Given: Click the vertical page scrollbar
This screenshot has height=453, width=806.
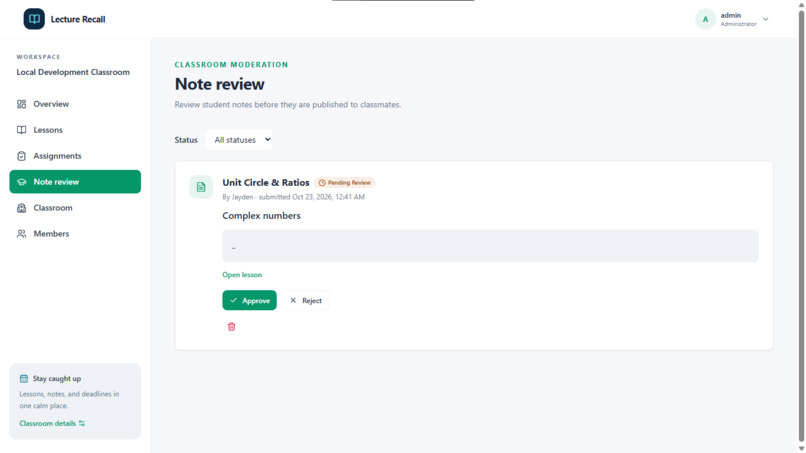Looking at the screenshot, I should pos(801,226).
